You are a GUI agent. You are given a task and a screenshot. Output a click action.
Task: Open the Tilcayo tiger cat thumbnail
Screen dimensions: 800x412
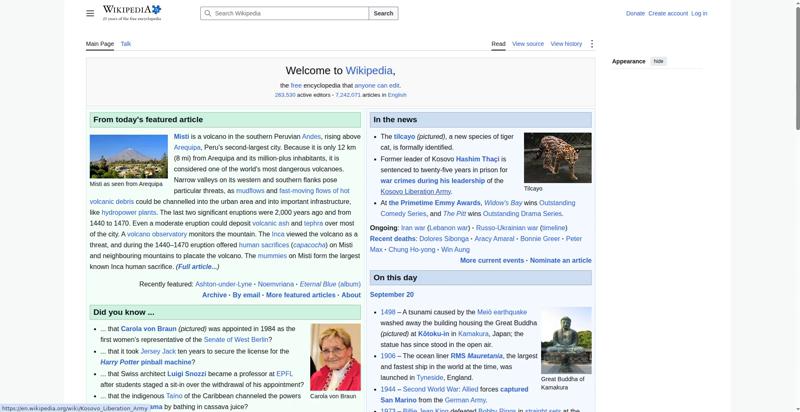558,158
